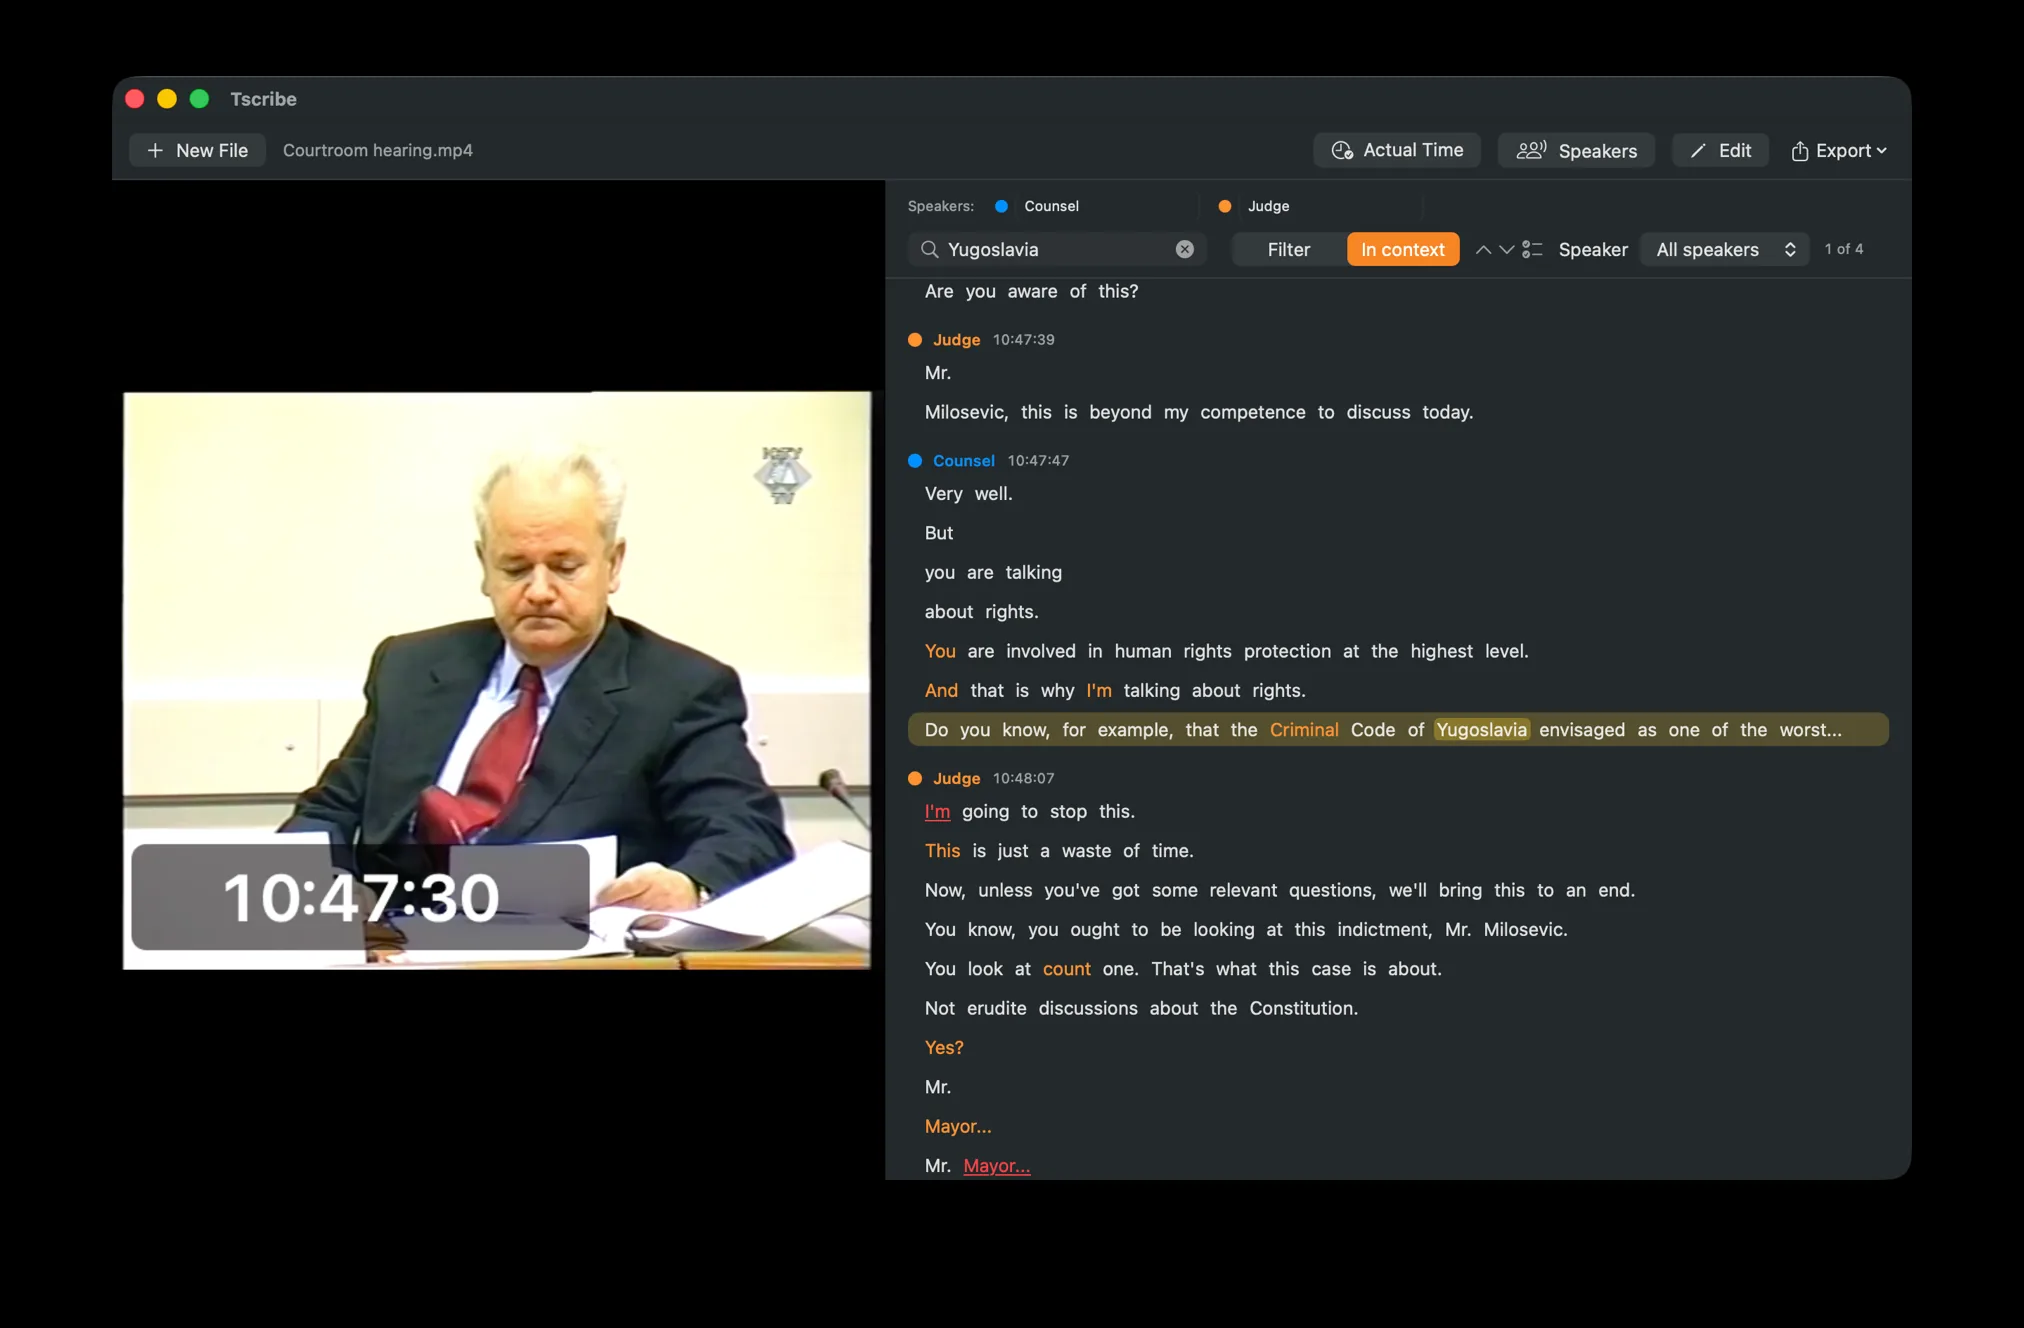Click the line 'Are you aware of this?'
The width and height of the screenshot is (2024, 1328).
point(1031,292)
